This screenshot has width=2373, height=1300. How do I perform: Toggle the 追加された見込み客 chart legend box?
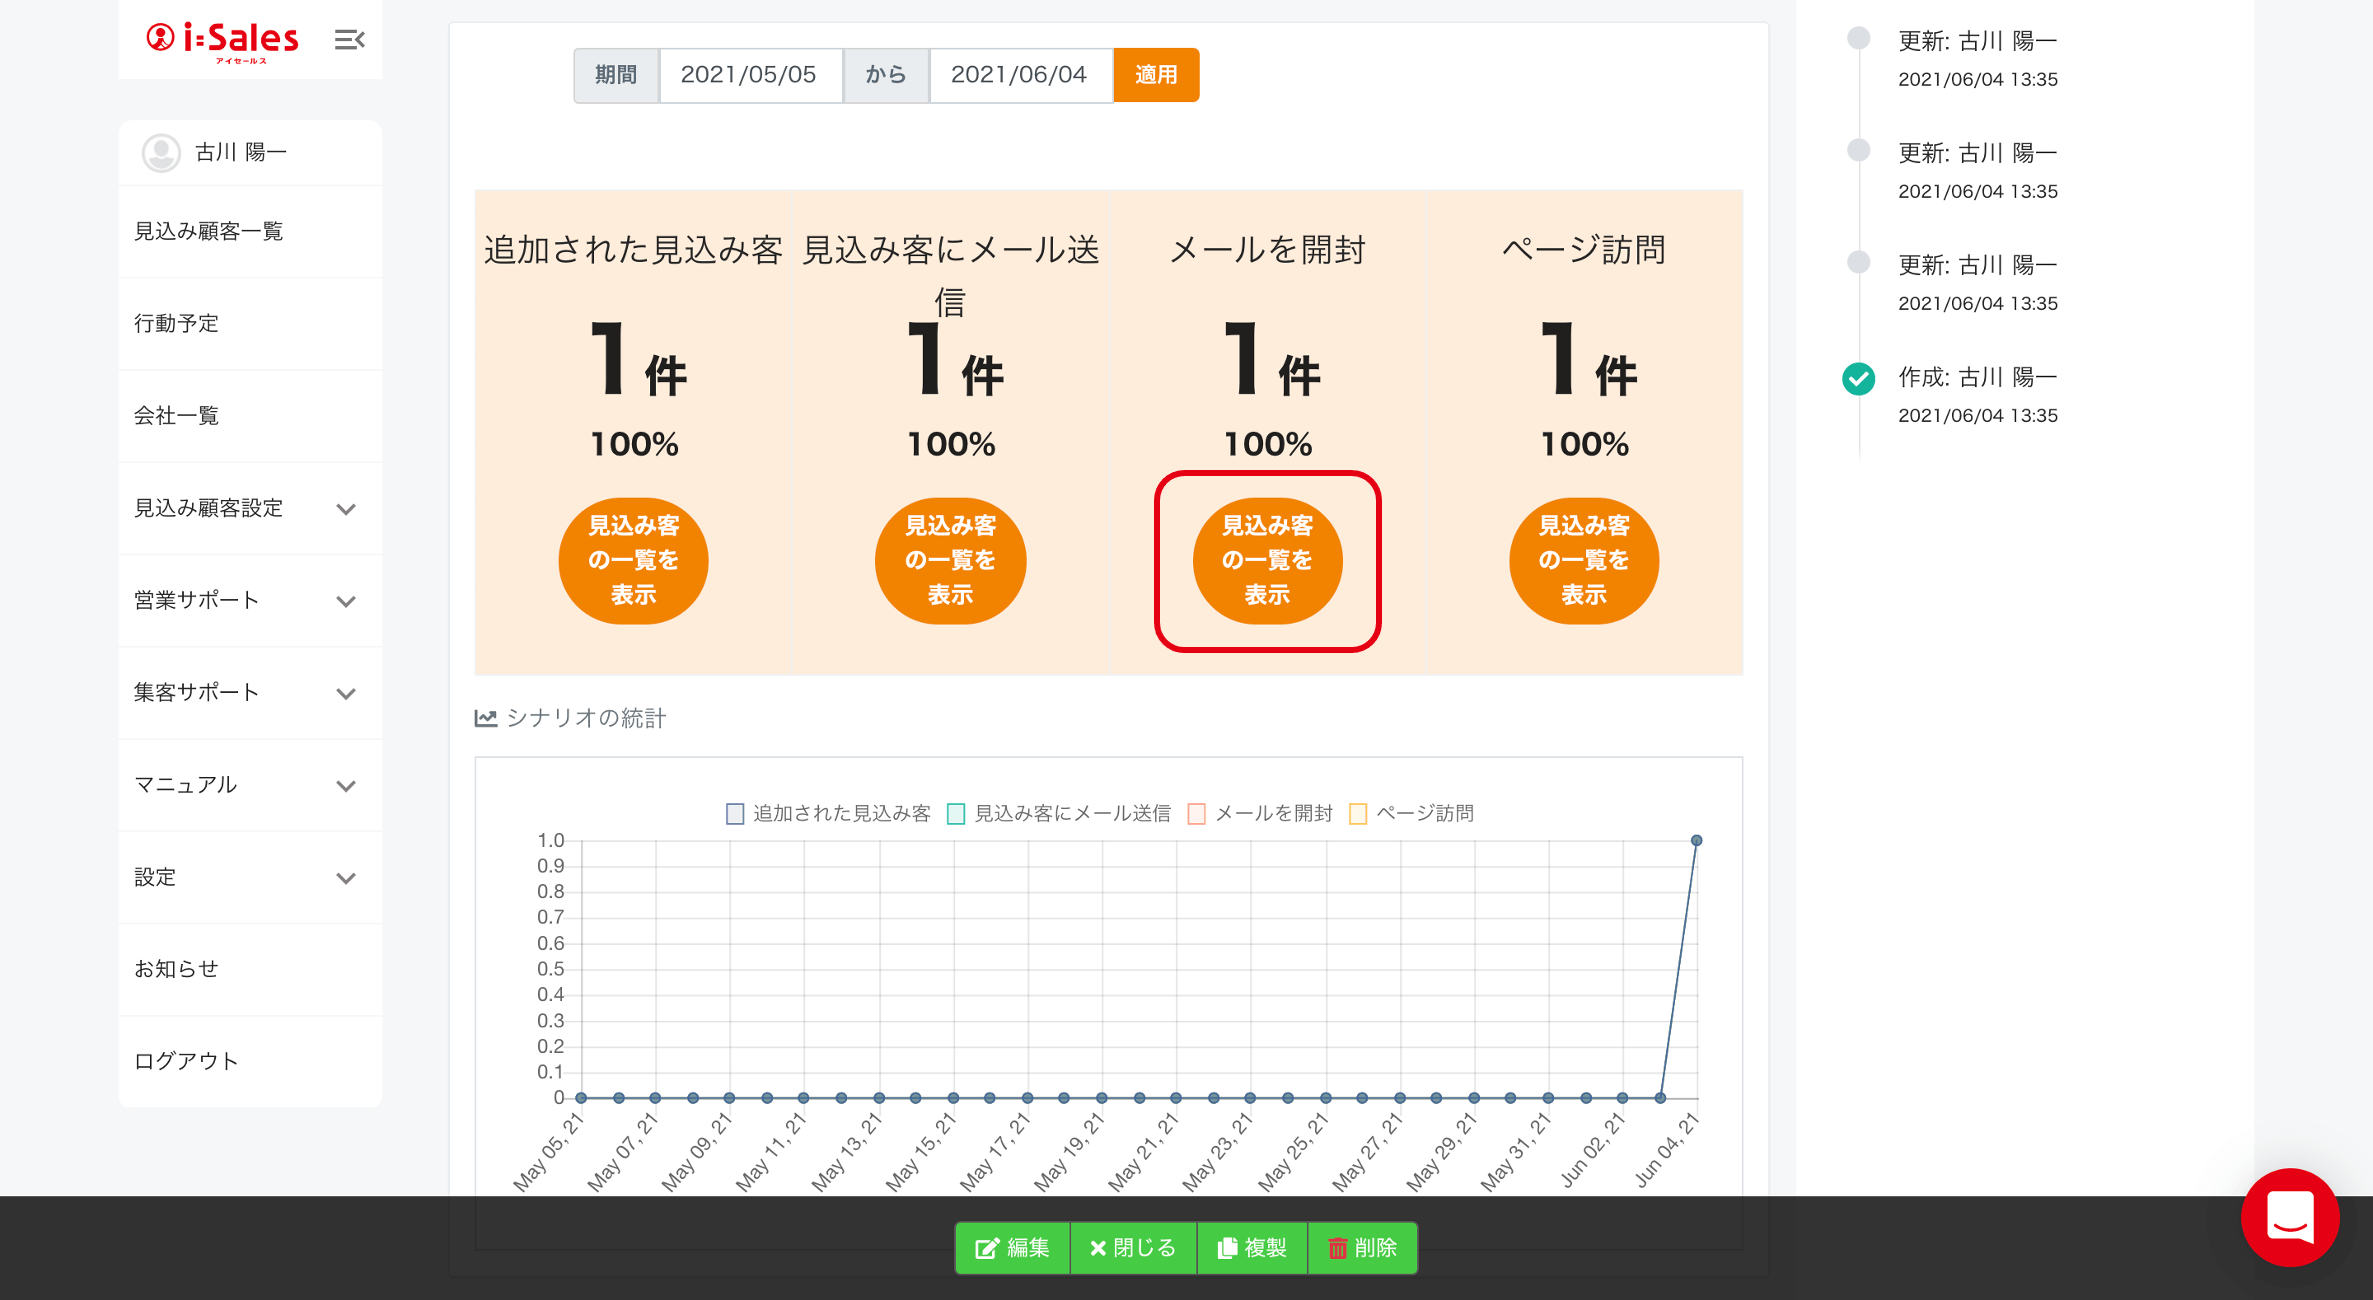(x=735, y=813)
